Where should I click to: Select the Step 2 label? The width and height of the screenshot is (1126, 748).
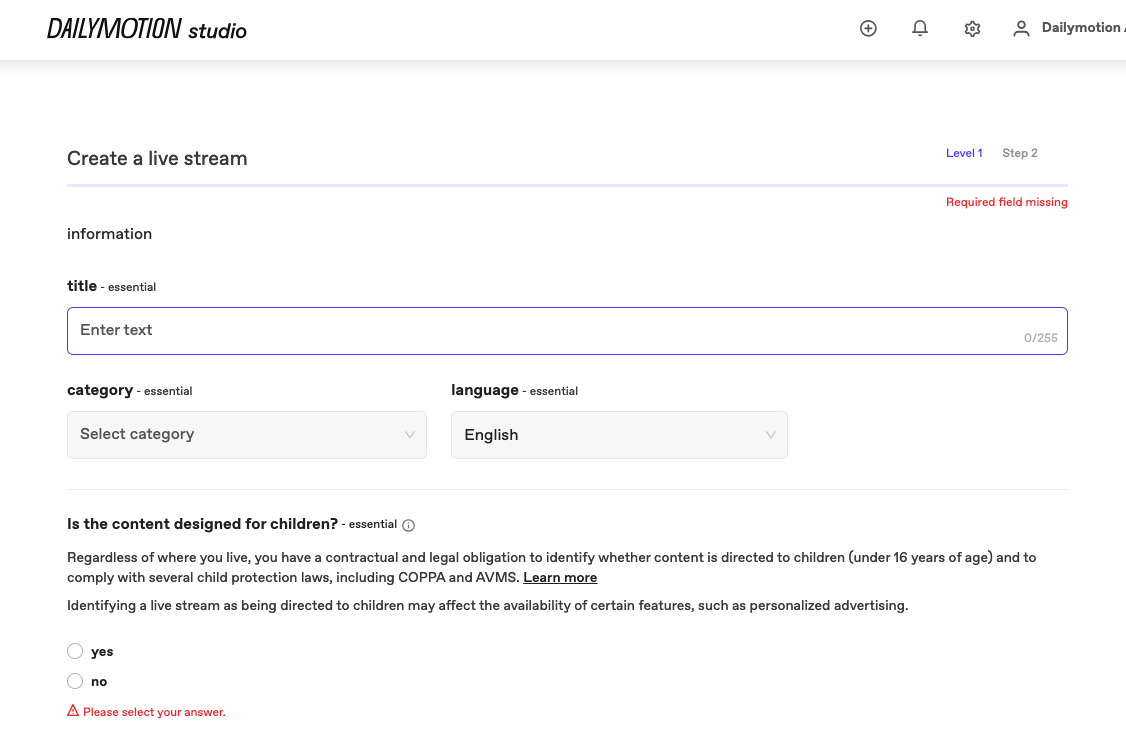coord(1019,153)
